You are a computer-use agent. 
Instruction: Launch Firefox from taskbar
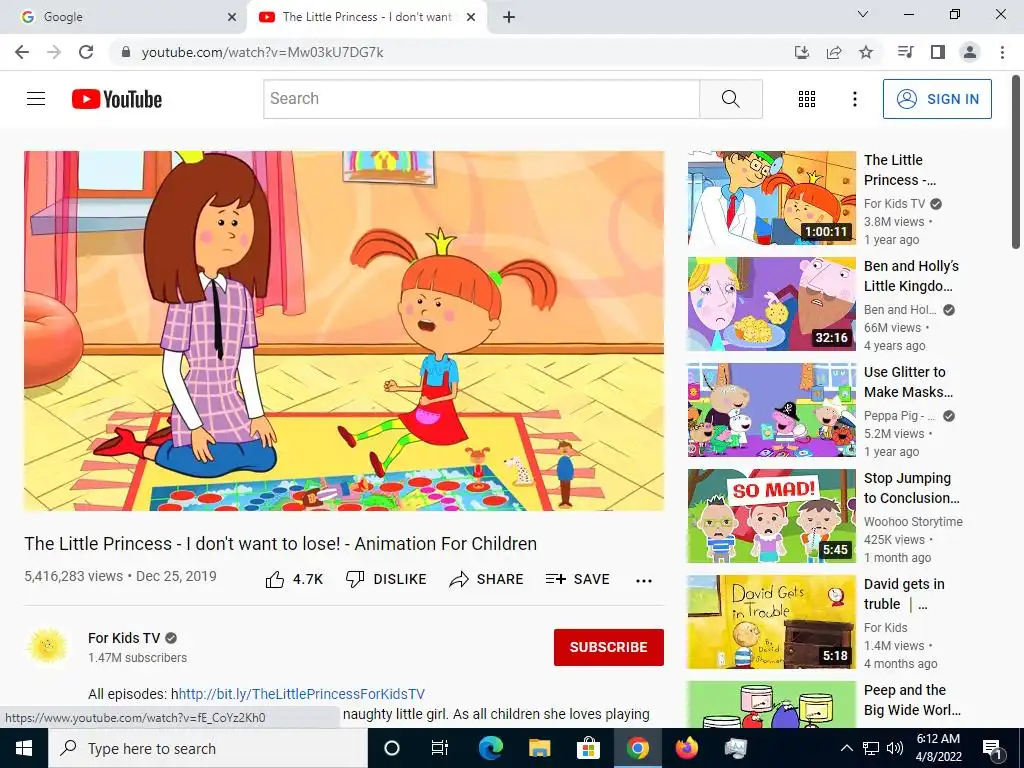(x=686, y=748)
